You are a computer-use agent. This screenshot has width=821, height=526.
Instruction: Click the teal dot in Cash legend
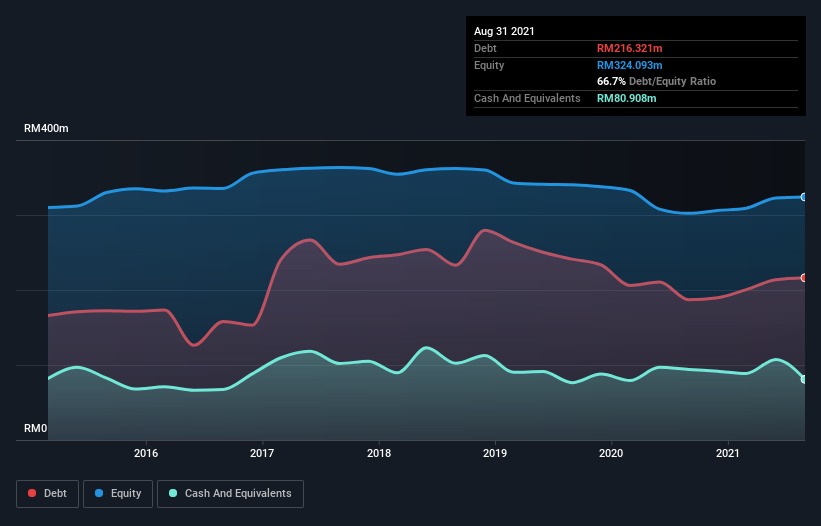tap(173, 493)
